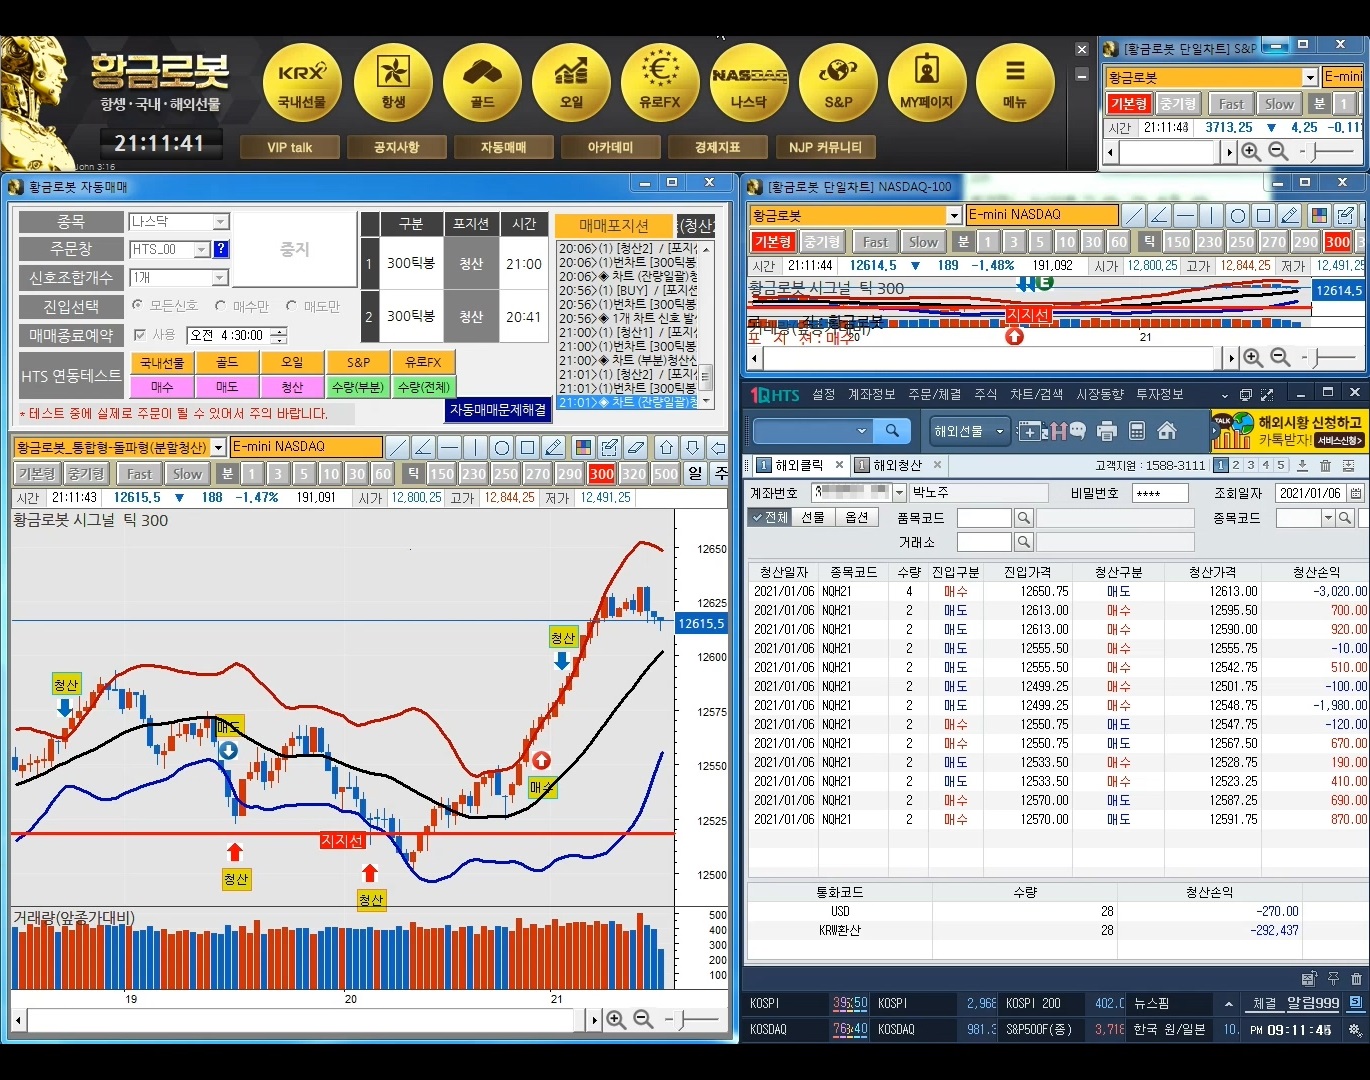1370x1080 pixels.
Task: Open the 오일 gold button
Action: 571,82
